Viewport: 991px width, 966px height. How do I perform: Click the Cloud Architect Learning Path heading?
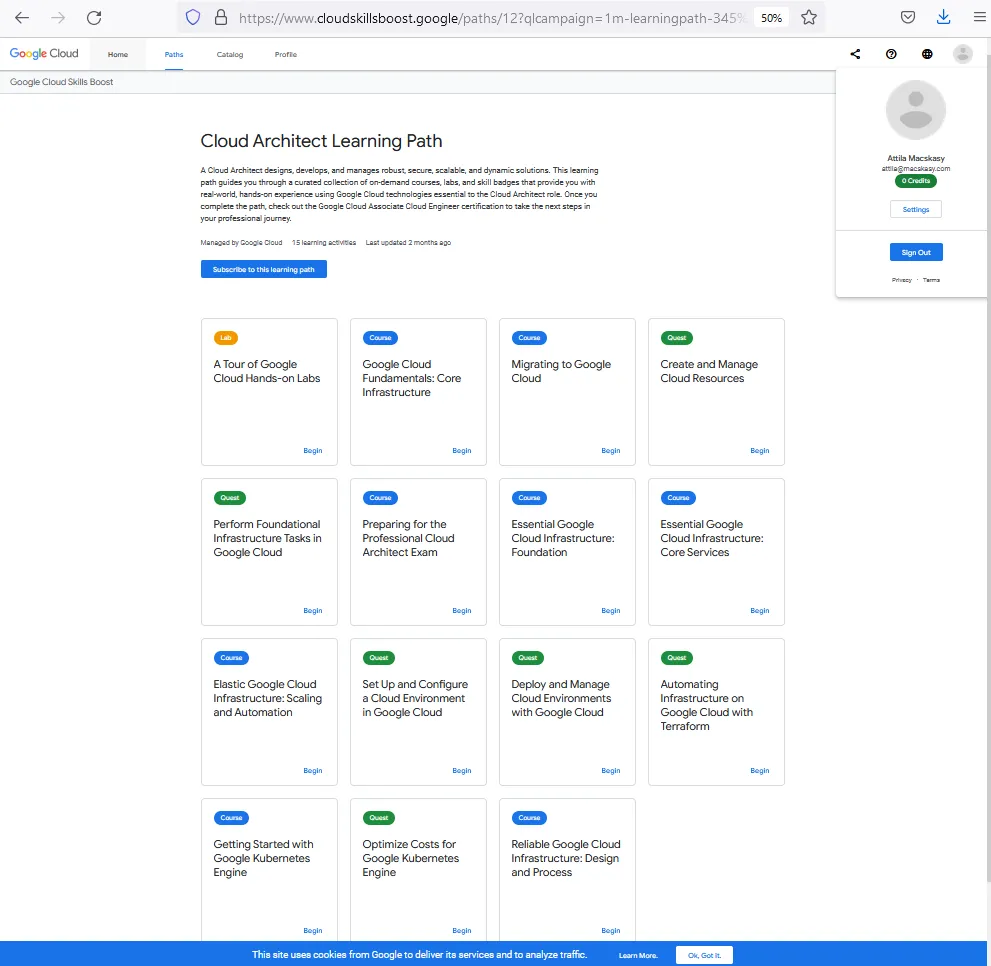click(x=321, y=141)
